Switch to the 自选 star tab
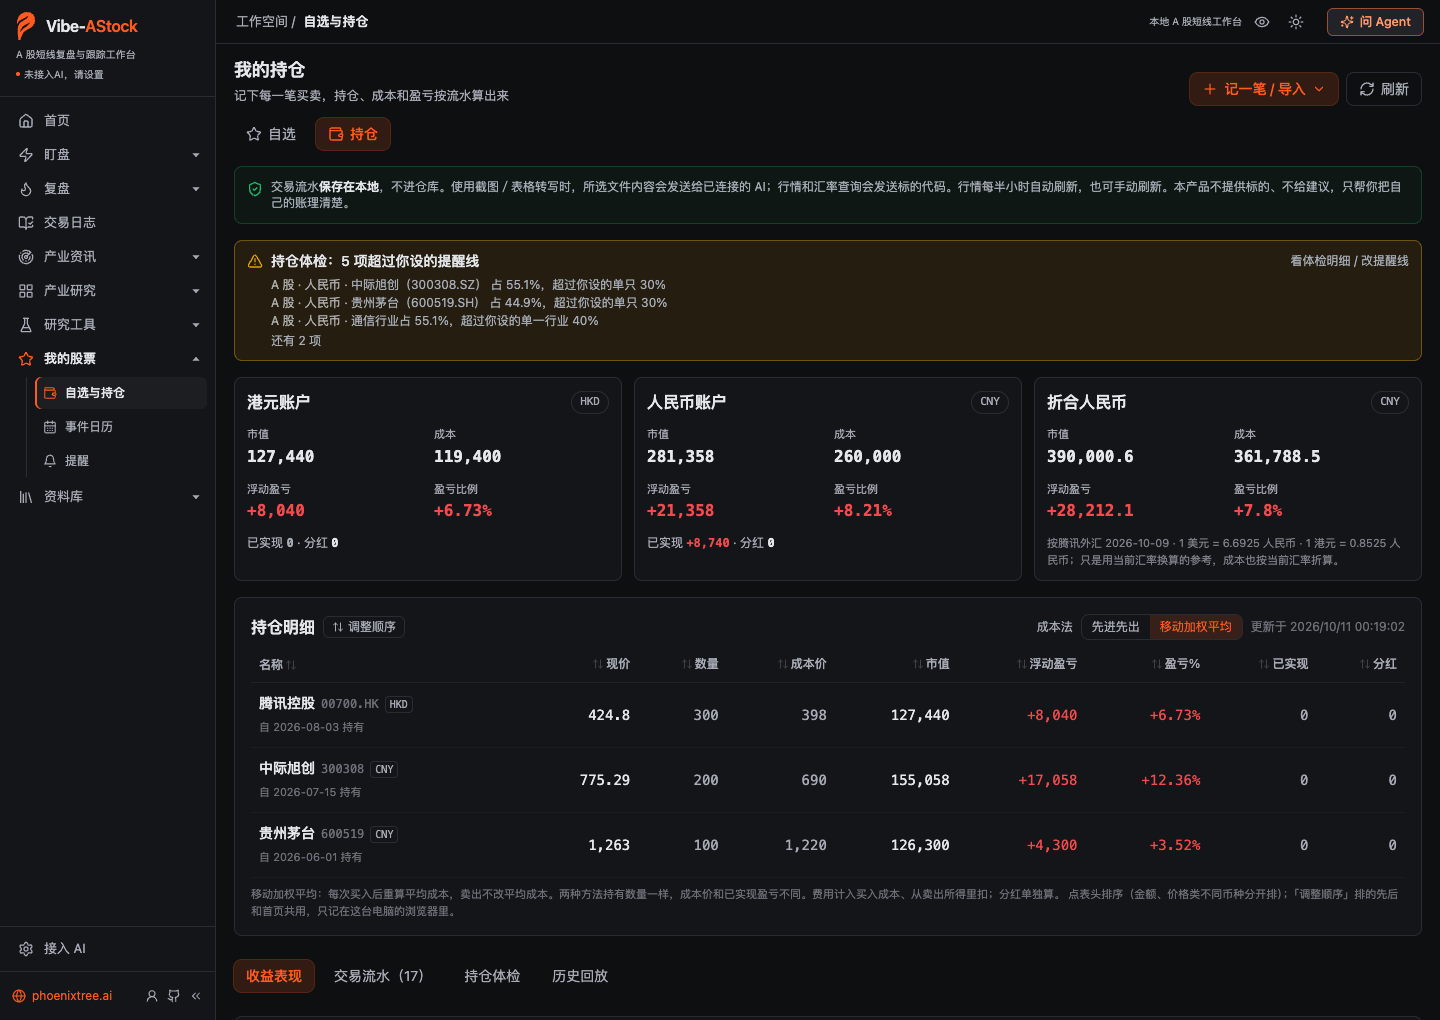This screenshot has height=1020, width=1440. tap(271, 134)
